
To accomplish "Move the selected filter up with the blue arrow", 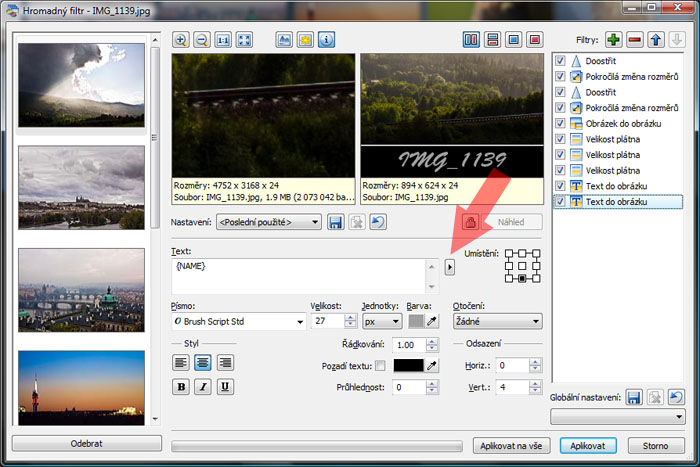I will coord(656,40).
